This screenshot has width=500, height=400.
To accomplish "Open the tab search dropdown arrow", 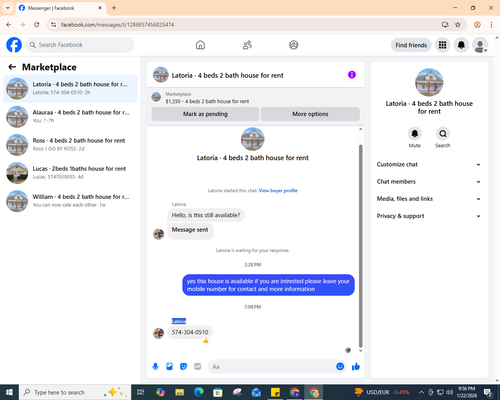I will click(x=7, y=8).
